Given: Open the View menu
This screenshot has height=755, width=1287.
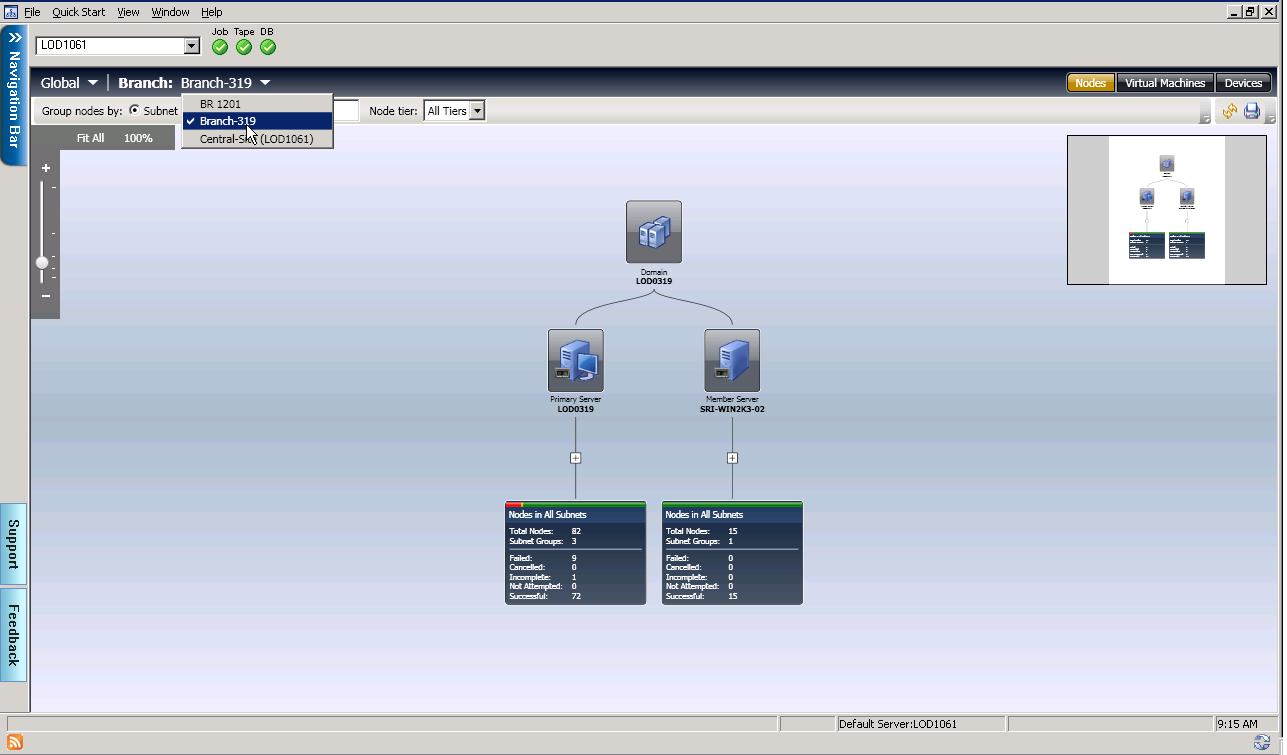Looking at the screenshot, I should [128, 12].
